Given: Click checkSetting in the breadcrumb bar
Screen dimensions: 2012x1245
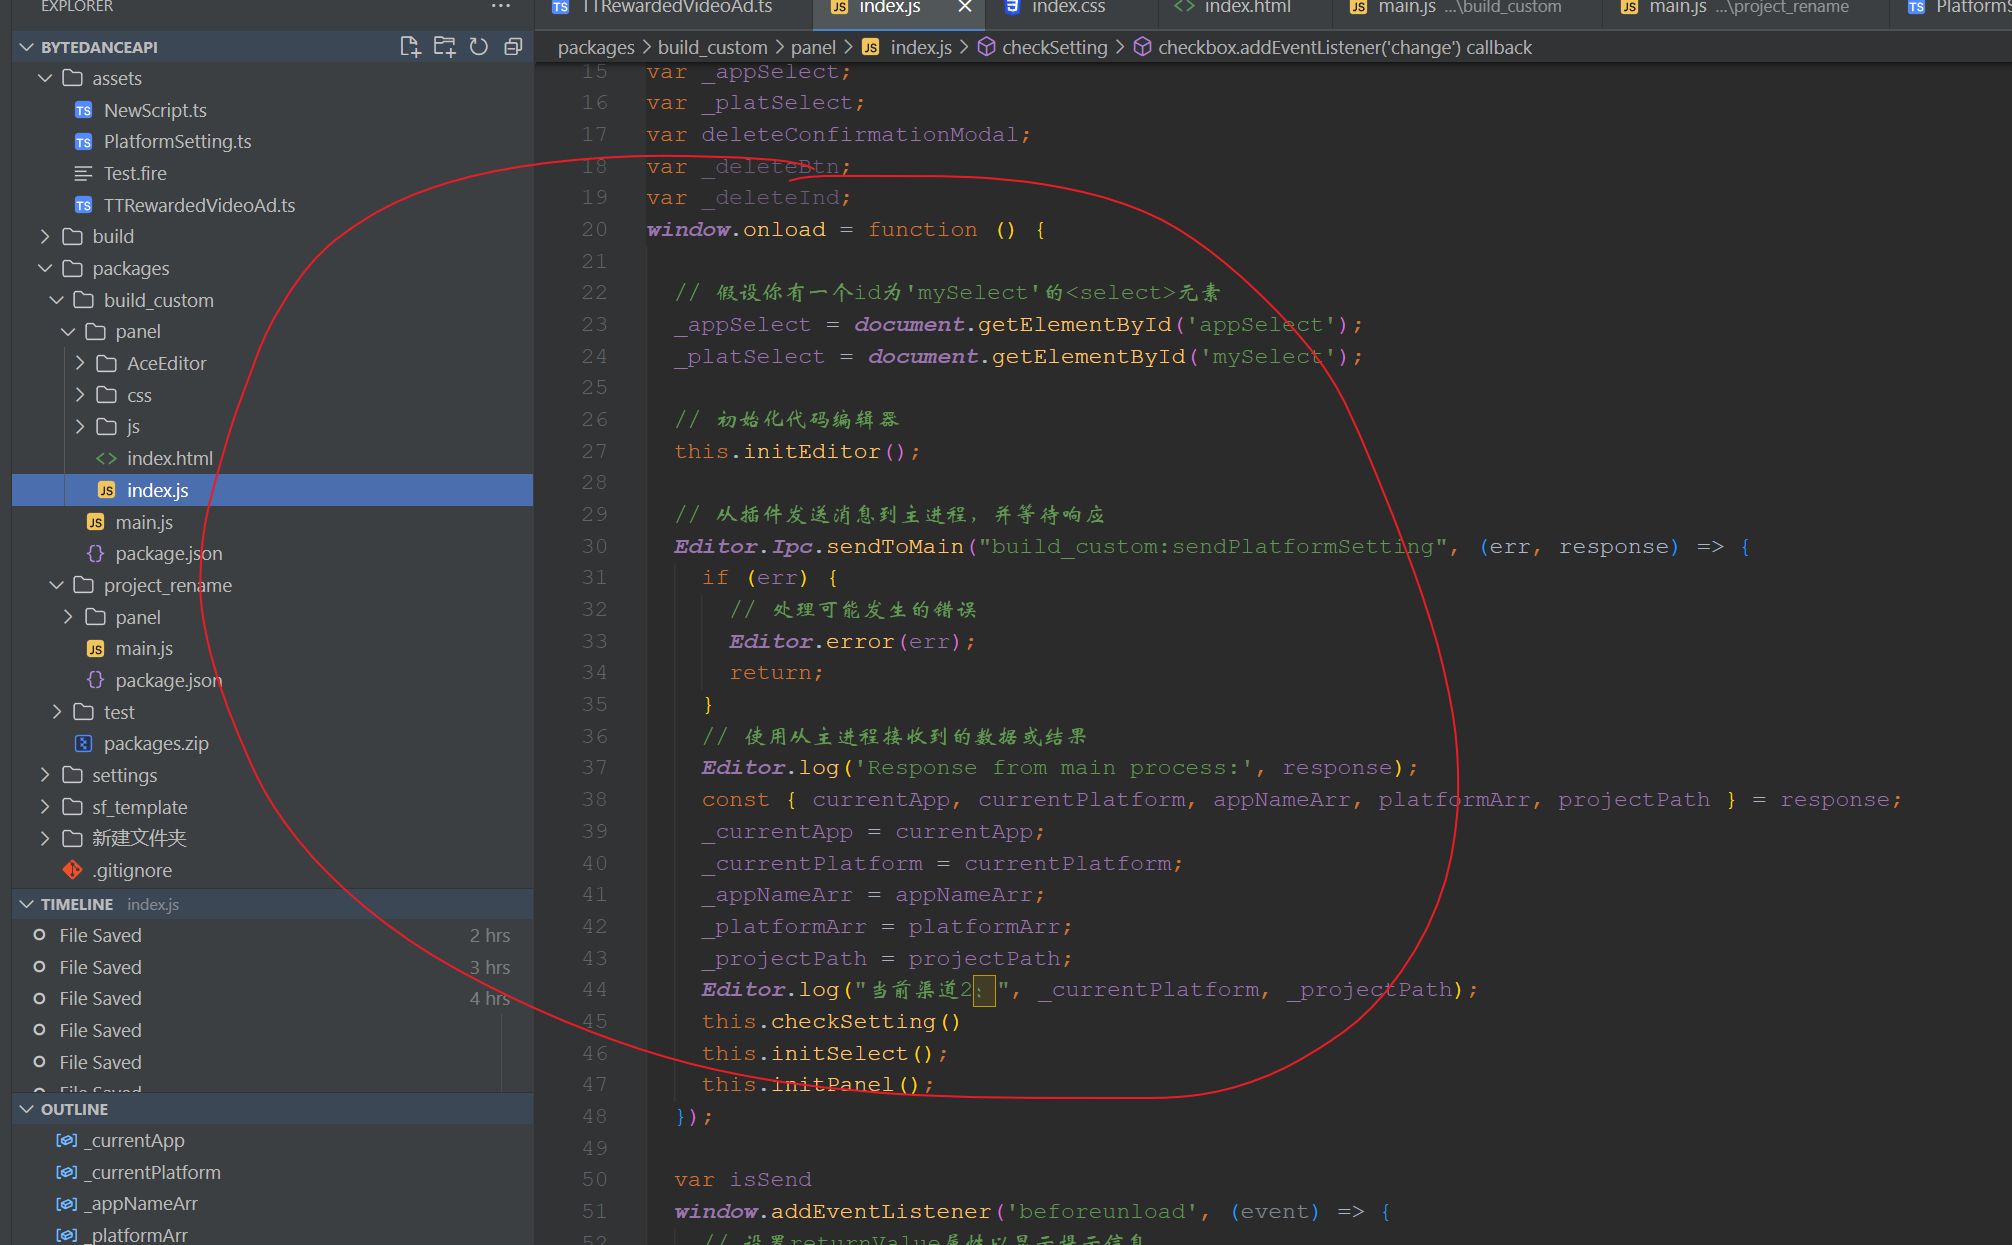Looking at the screenshot, I should (x=1054, y=47).
